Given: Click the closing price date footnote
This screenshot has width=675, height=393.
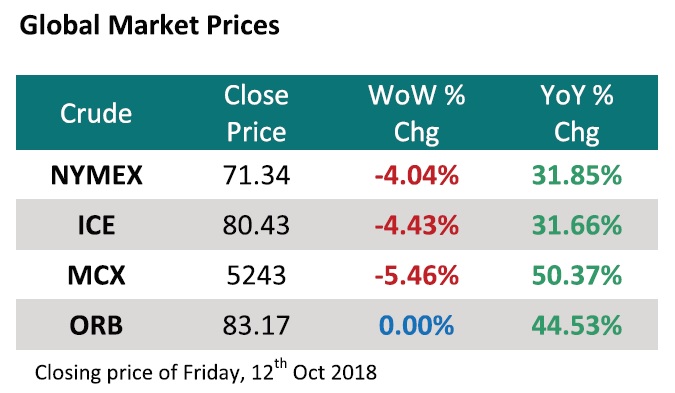Looking at the screenshot, I should pos(206,371).
